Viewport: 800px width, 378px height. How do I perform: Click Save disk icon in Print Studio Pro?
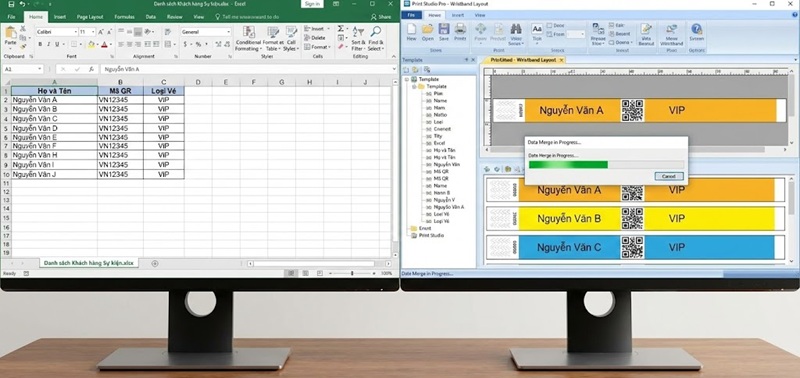[444, 29]
